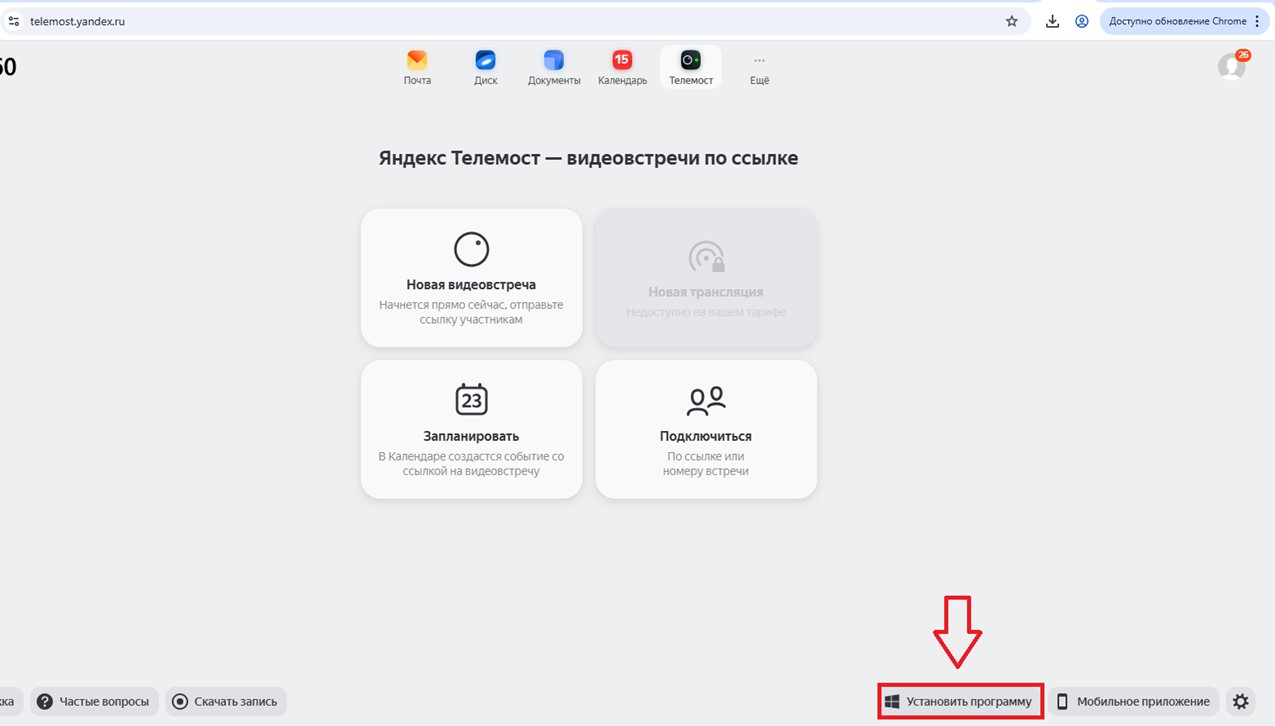Screen dimensions: 1275x726
Task: Open Календарь service icon
Action: coord(622,67)
